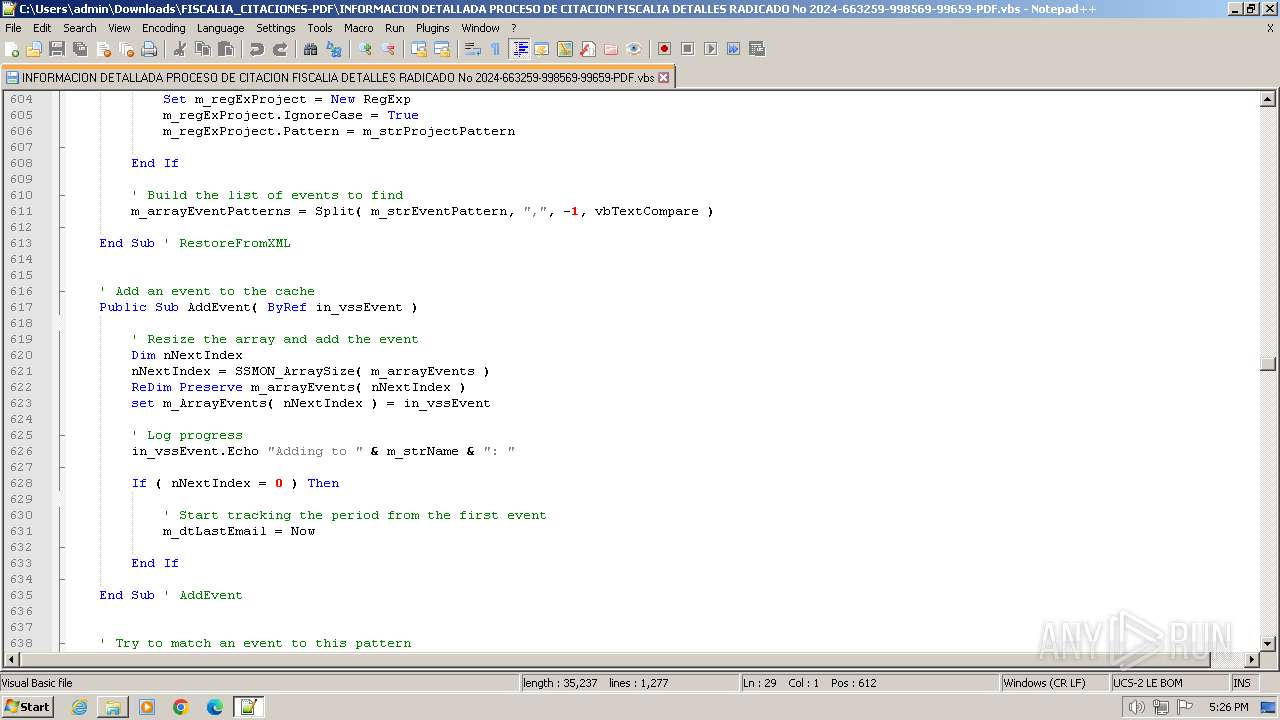Launch Google Chrome from the taskbar
This screenshot has height=720, width=1280.
[181, 707]
